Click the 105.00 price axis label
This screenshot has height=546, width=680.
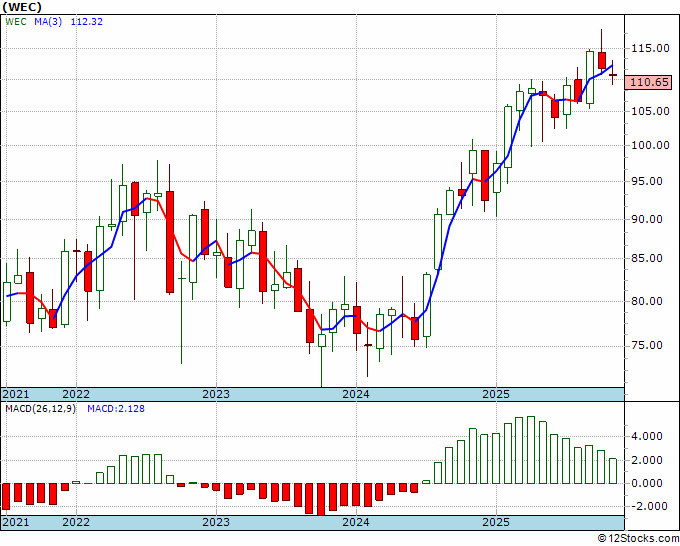click(650, 111)
